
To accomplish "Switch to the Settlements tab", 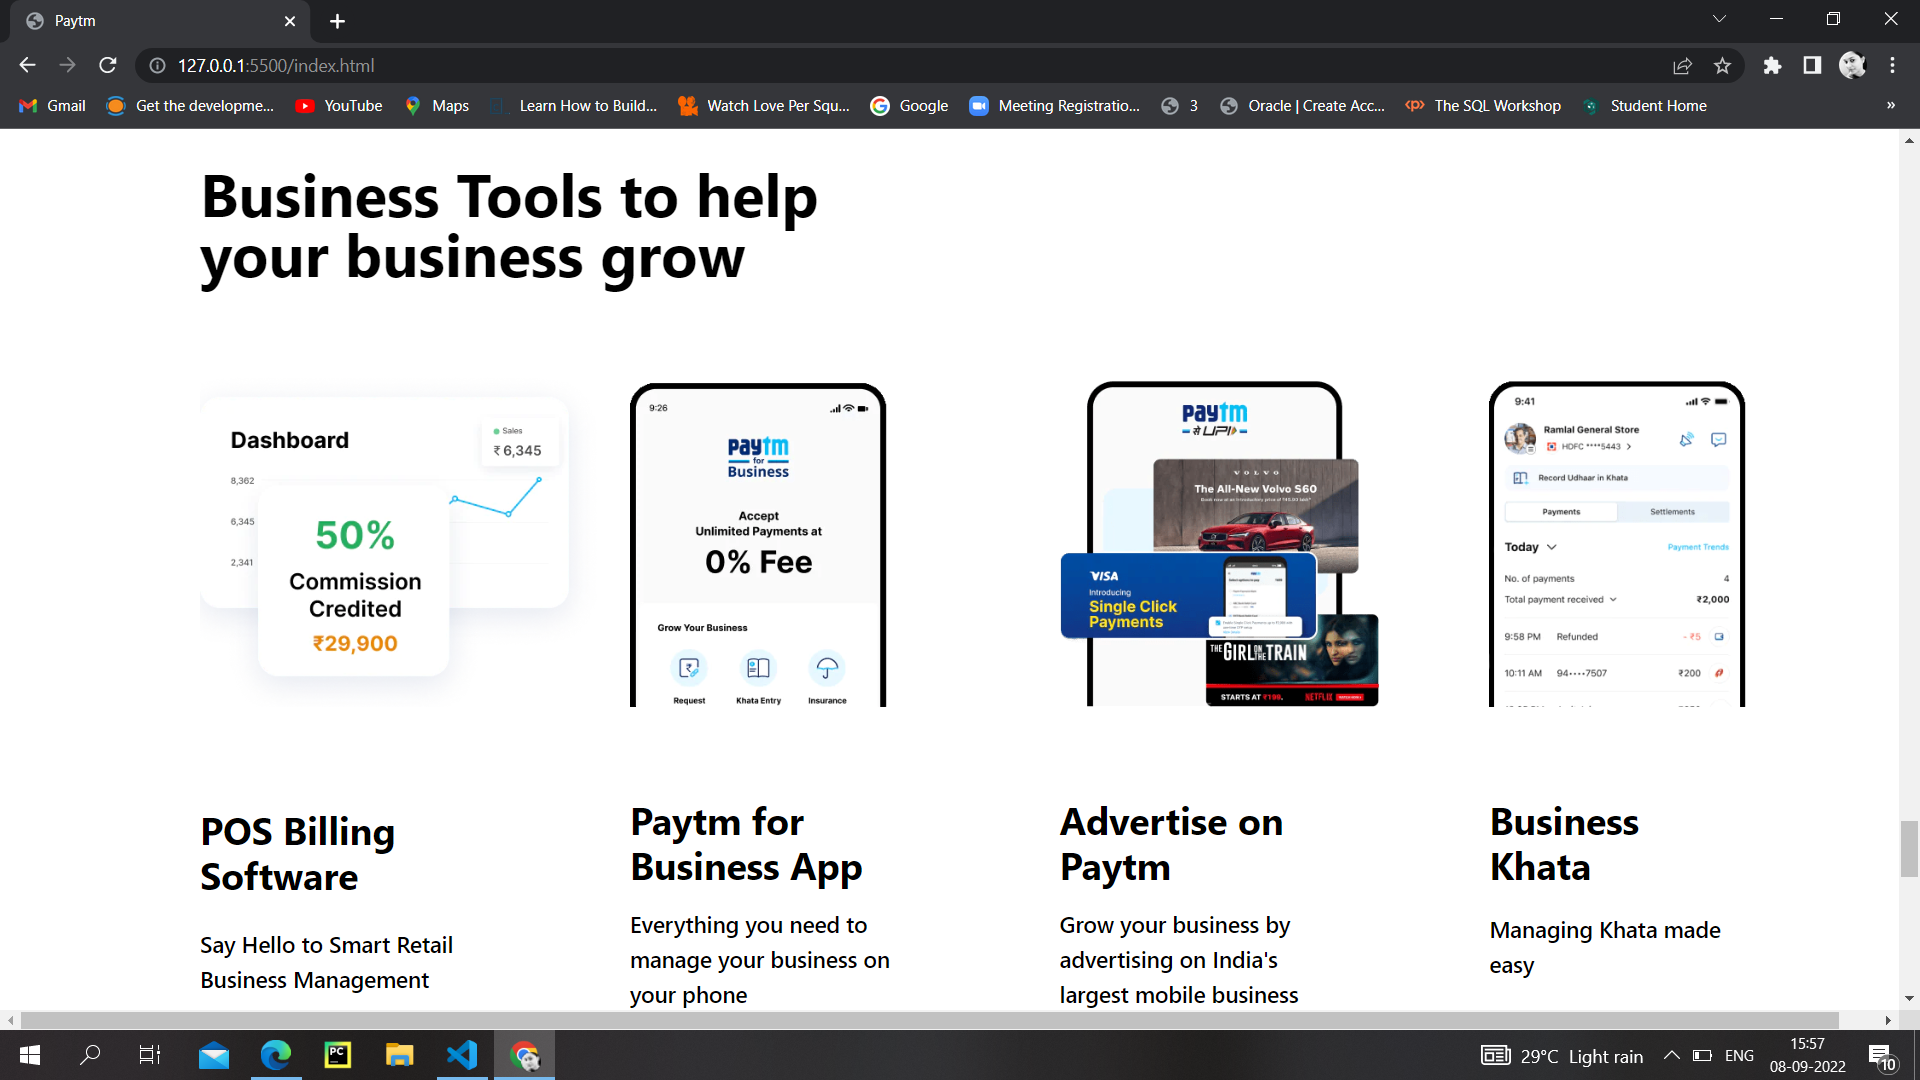I will (x=1673, y=511).
